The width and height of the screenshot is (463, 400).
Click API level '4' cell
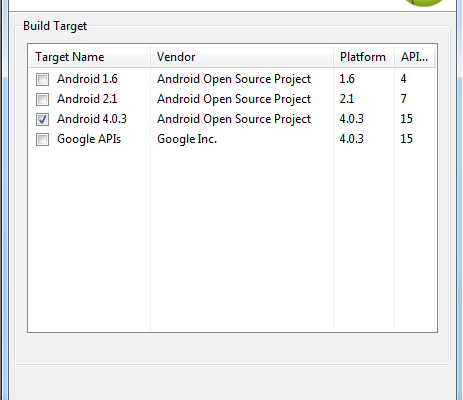tap(403, 79)
